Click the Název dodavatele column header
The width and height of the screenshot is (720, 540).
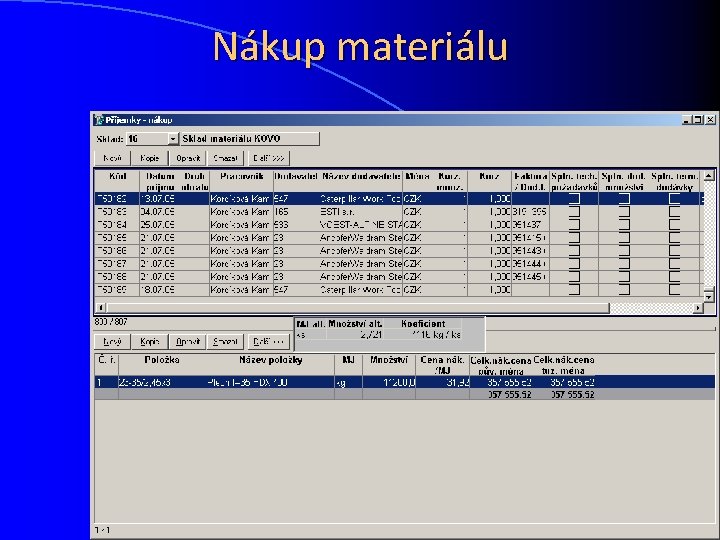point(361,181)
